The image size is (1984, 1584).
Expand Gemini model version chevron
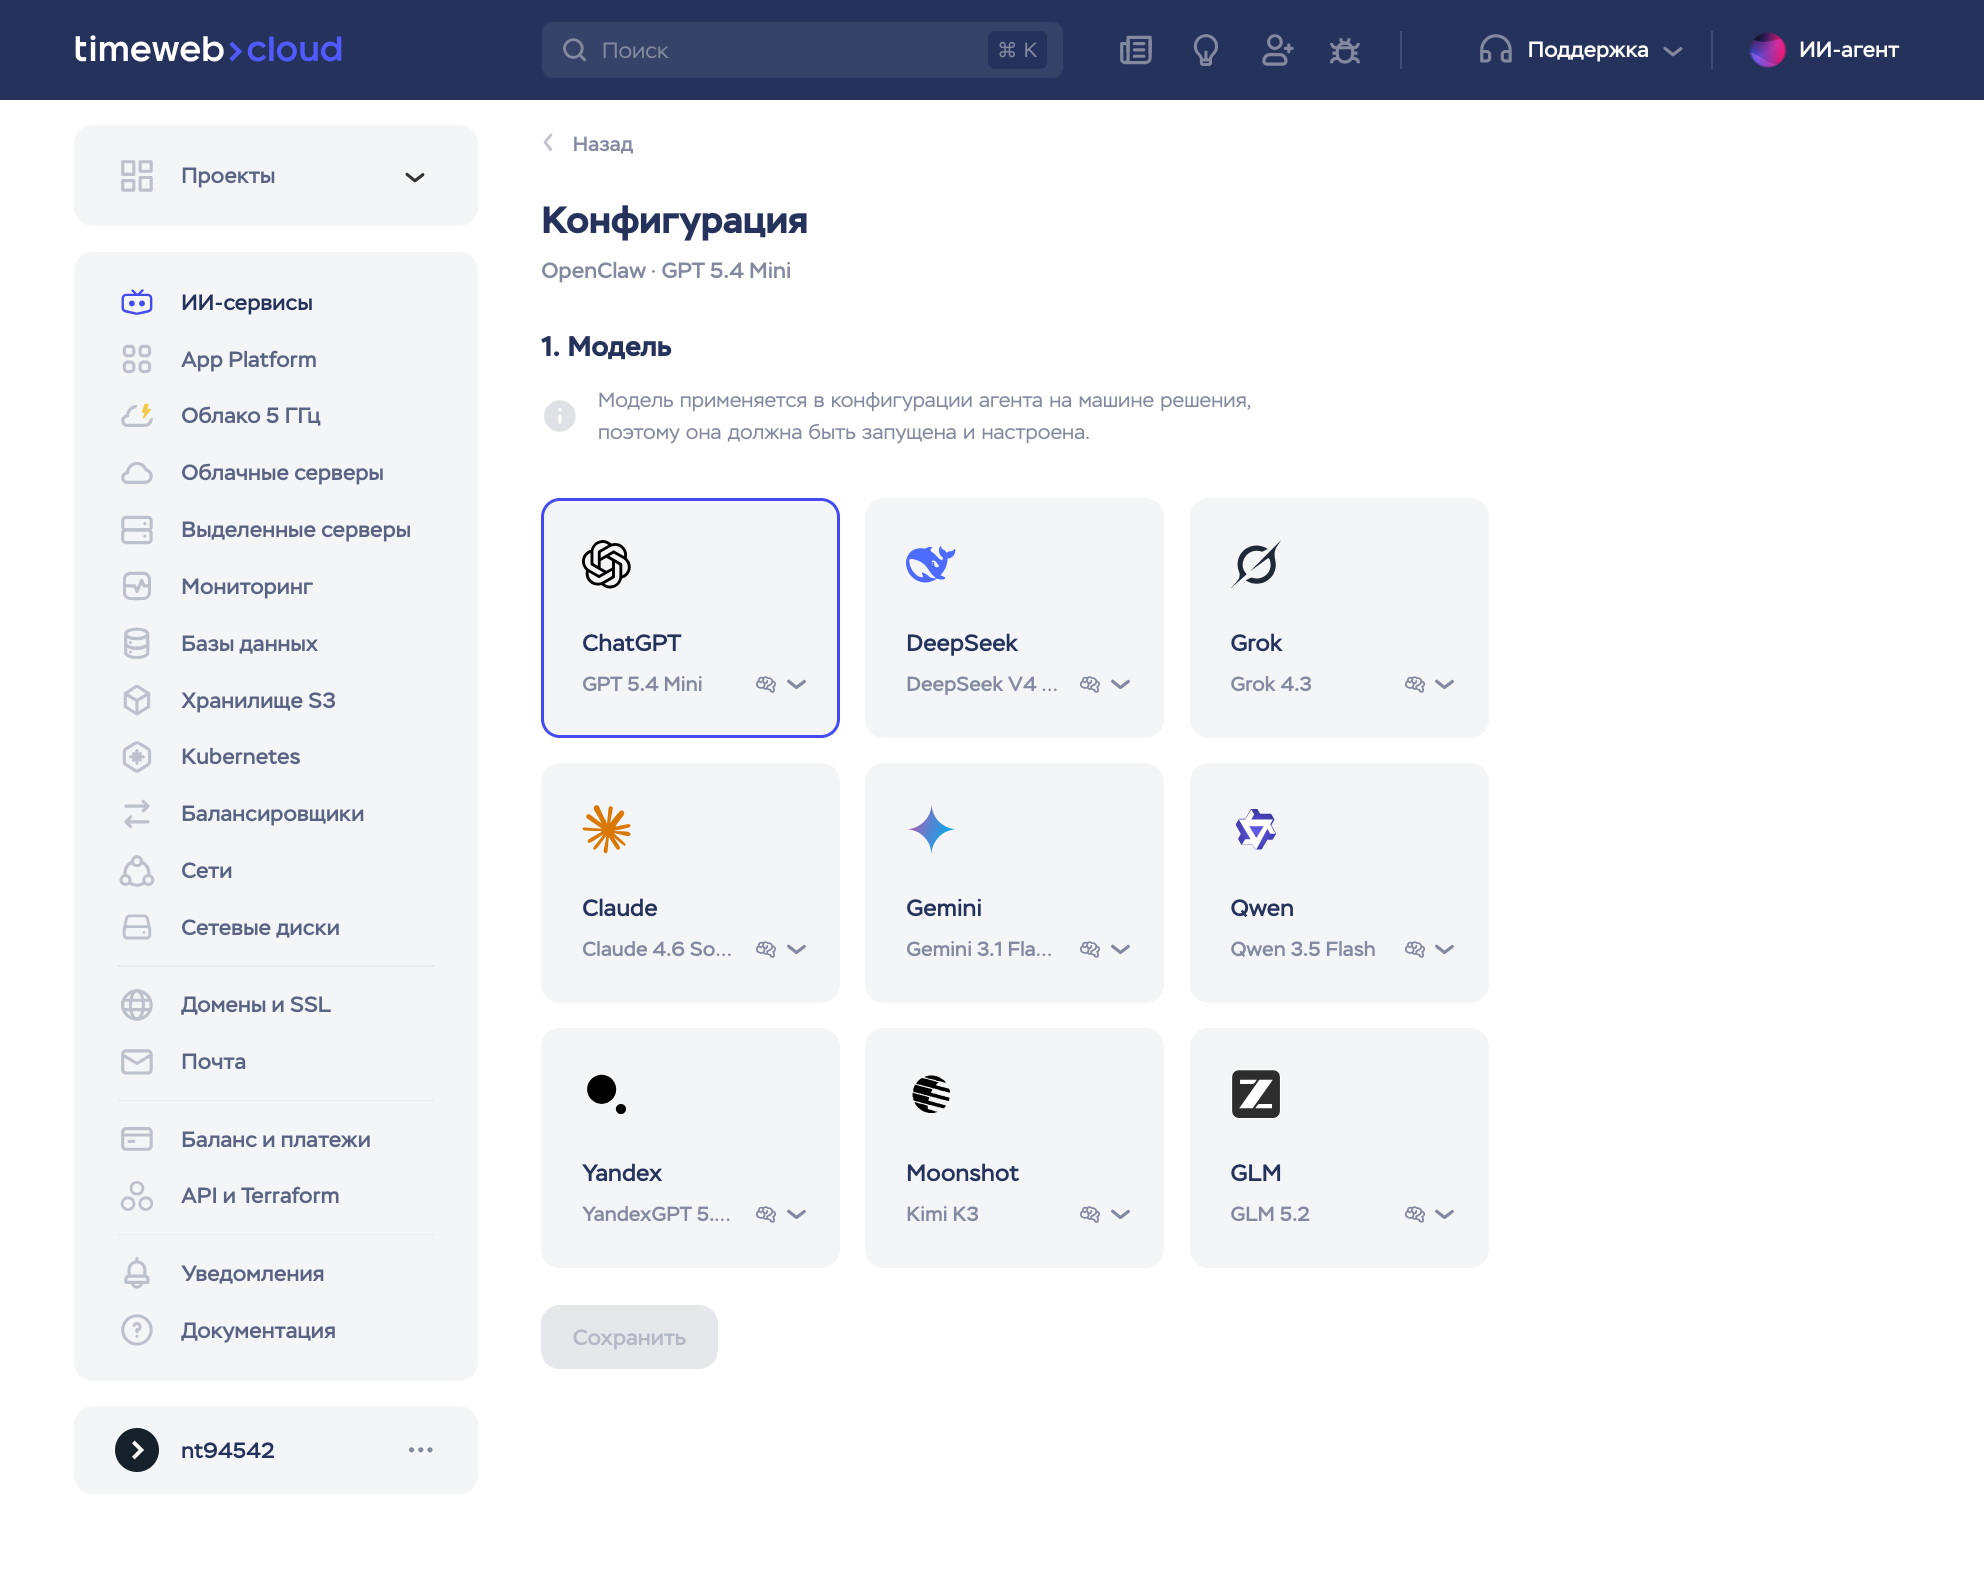click(x=1121, y=949)
